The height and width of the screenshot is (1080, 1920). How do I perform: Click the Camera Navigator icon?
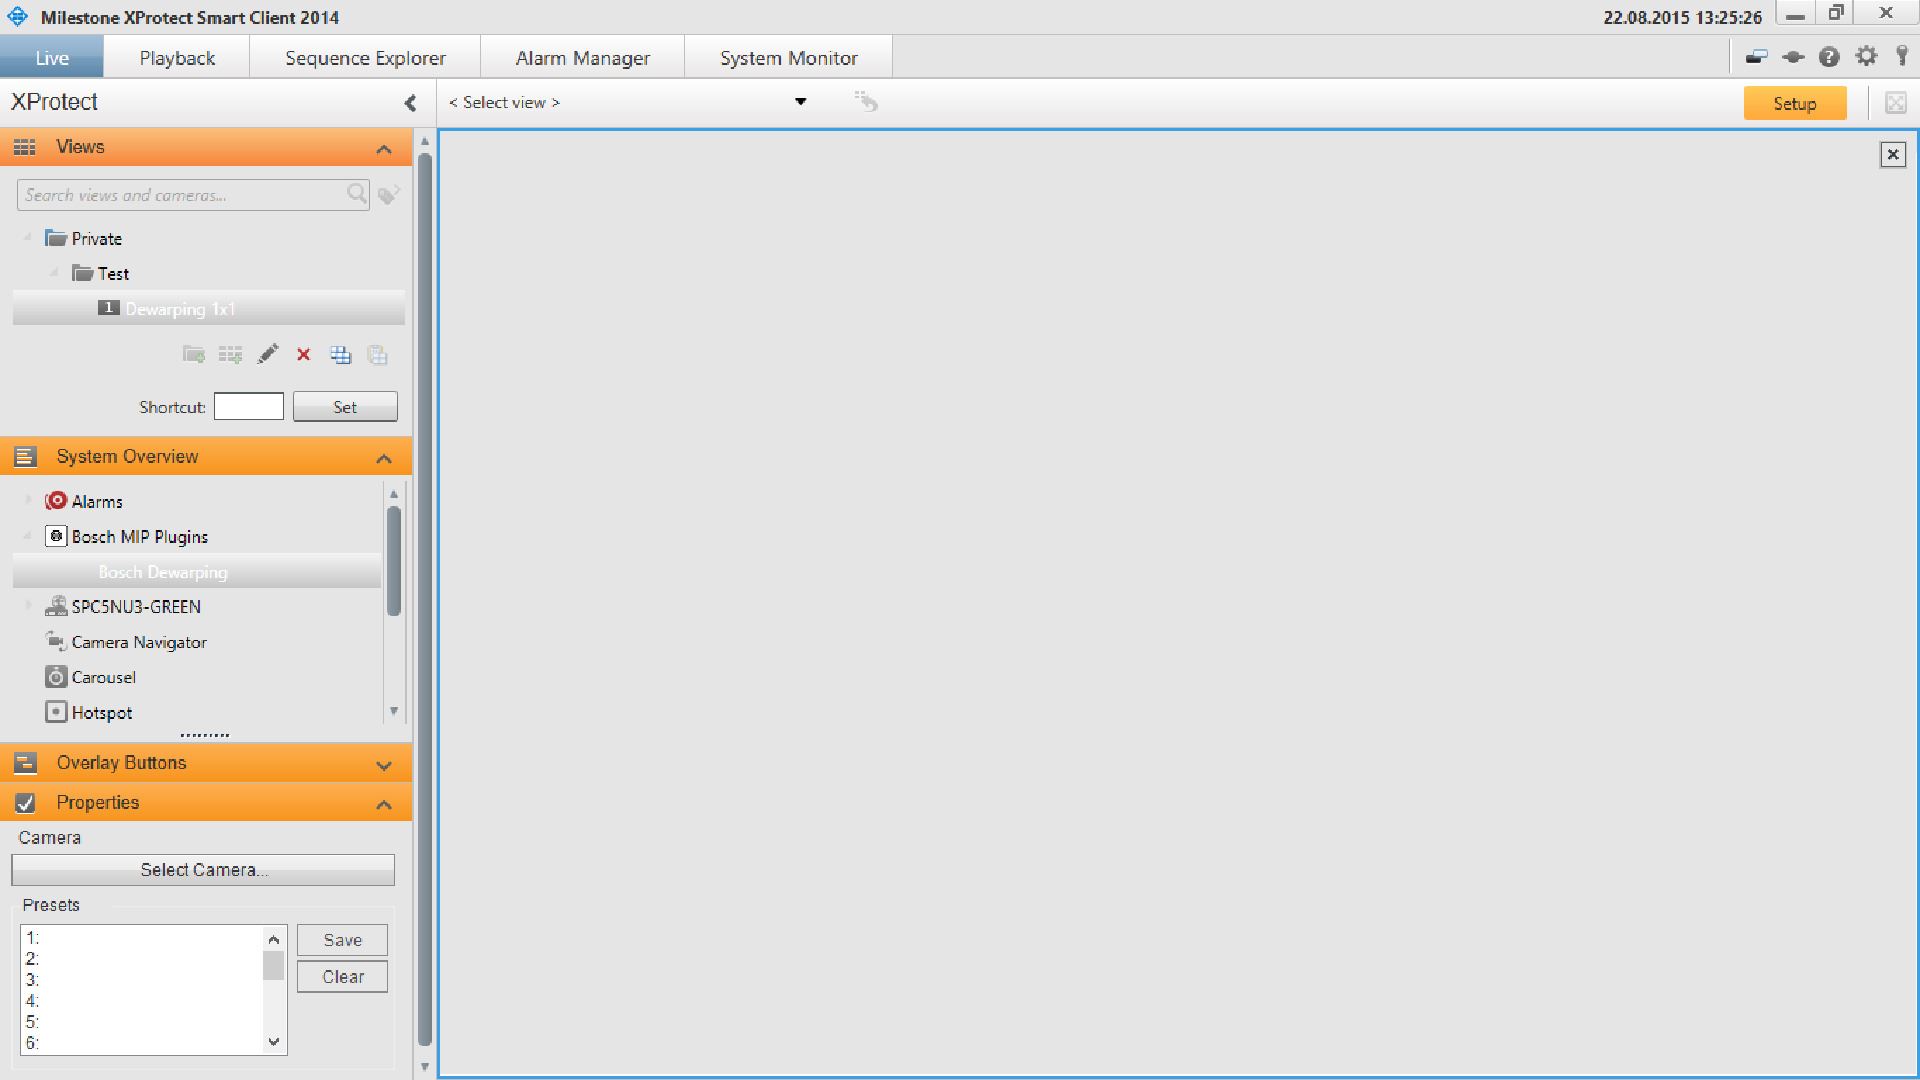pos(56,641)
